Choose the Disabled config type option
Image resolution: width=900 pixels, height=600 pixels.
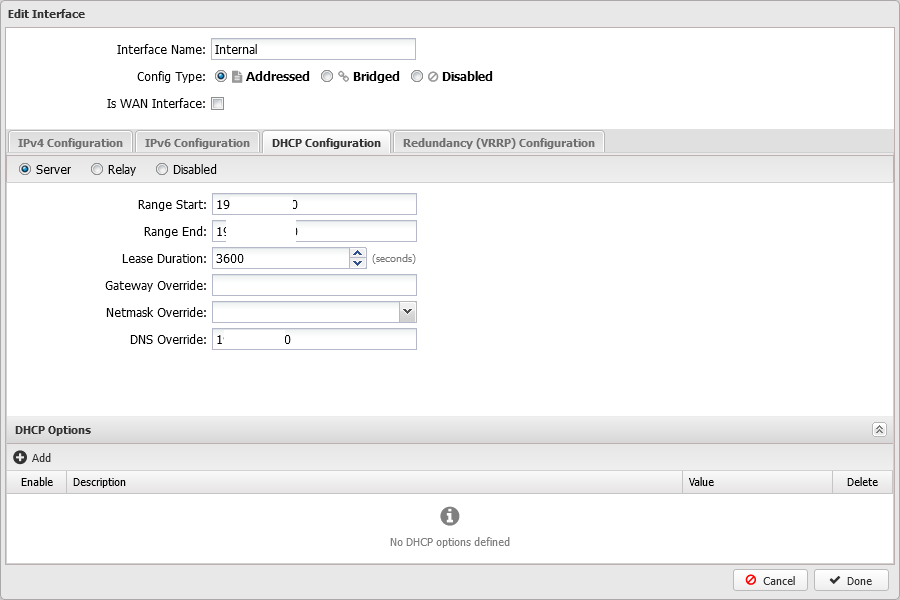(417, 77)
